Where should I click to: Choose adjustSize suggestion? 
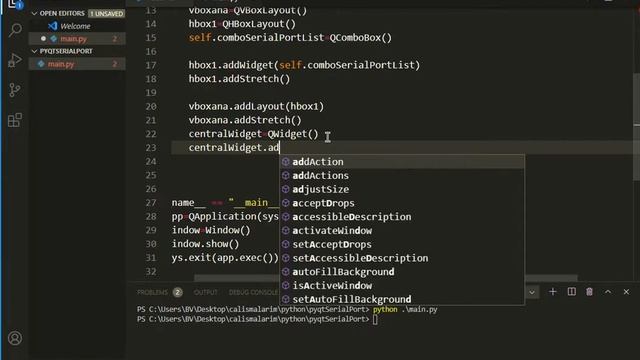click(x=402, y=189)
